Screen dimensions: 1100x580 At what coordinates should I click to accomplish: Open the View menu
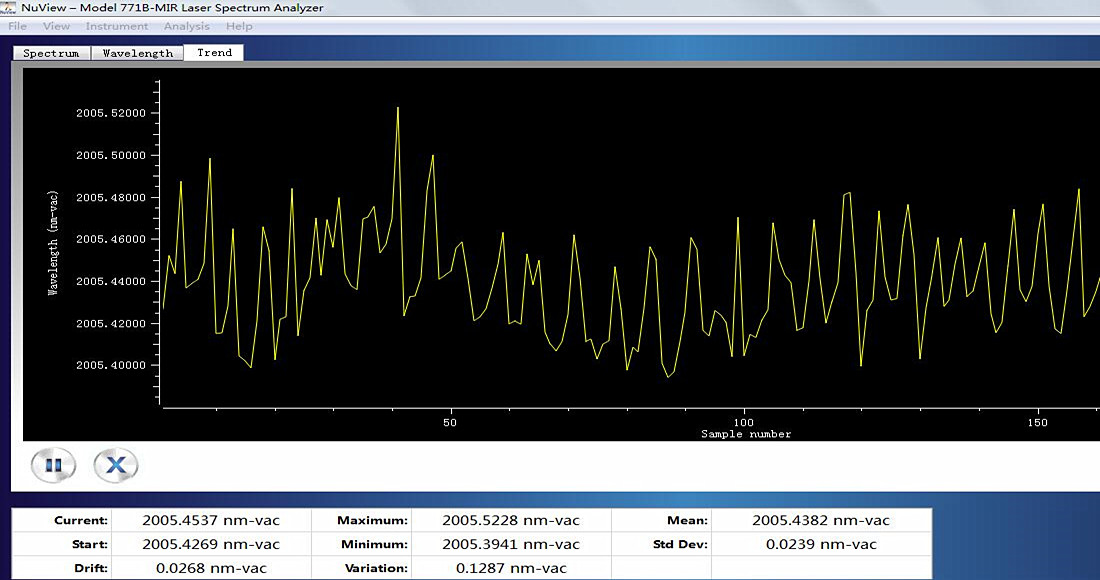click(57, 26)
